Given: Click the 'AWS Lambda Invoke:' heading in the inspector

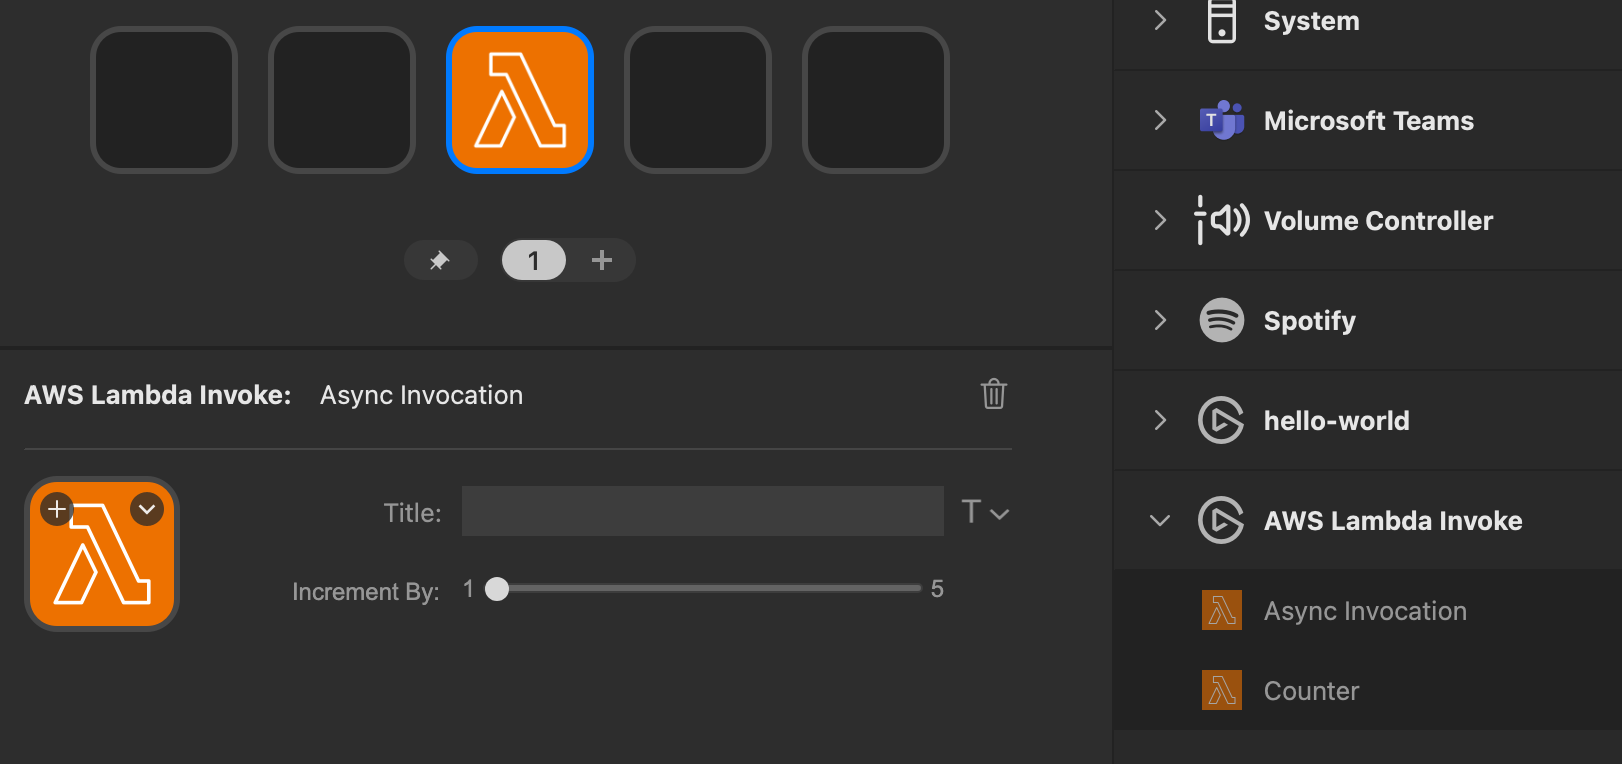Looking at the screenshot, I should 158,395.
